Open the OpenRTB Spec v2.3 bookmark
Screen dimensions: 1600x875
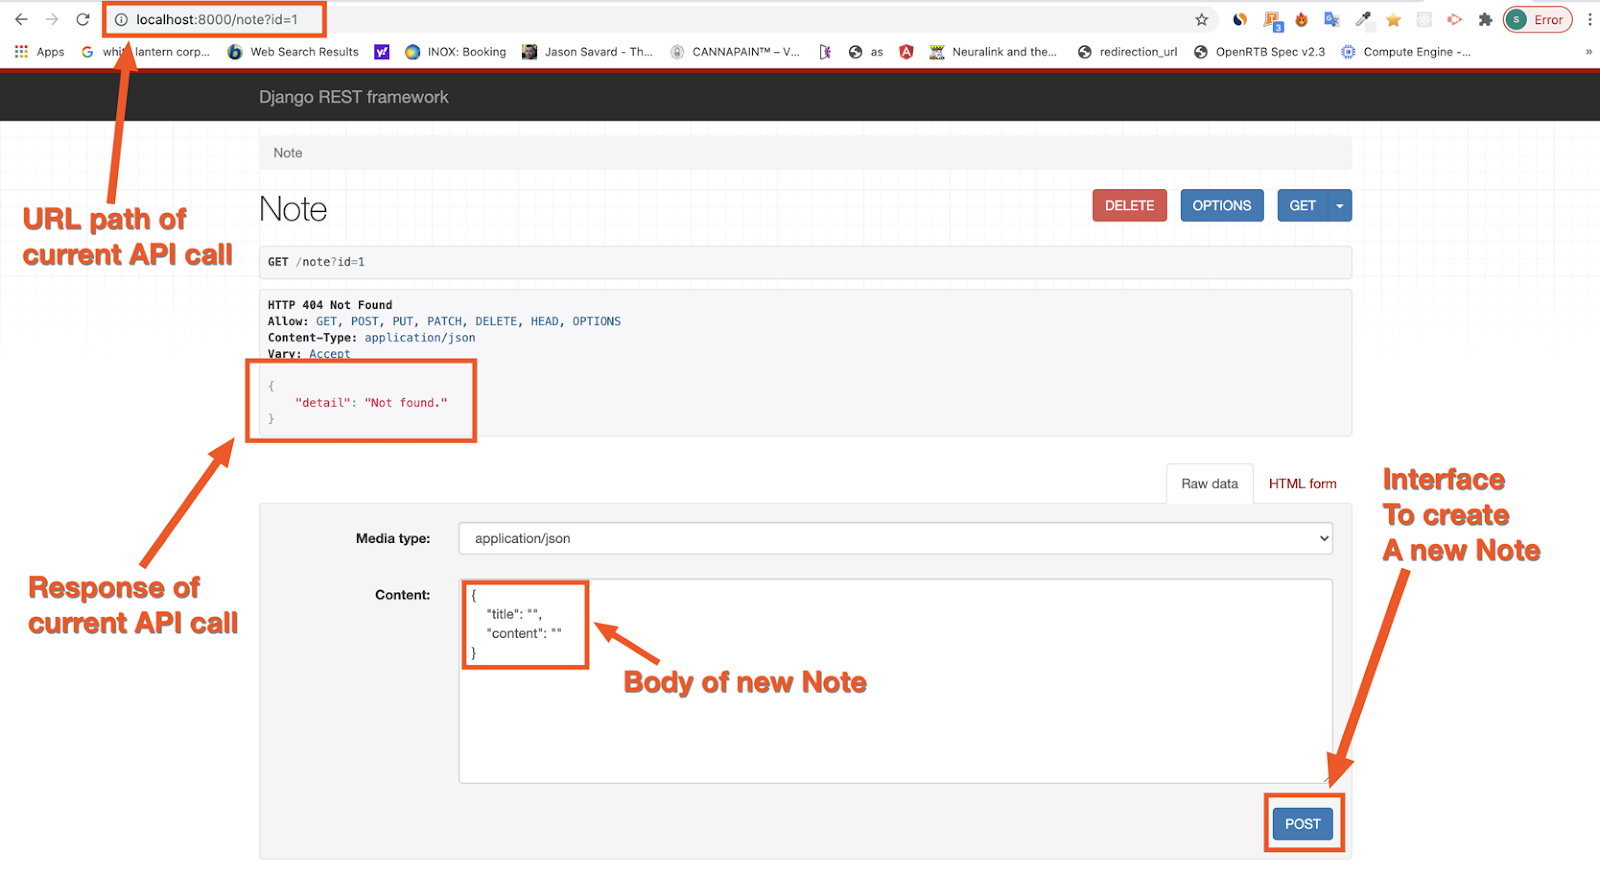click(x=1259, y=52)
